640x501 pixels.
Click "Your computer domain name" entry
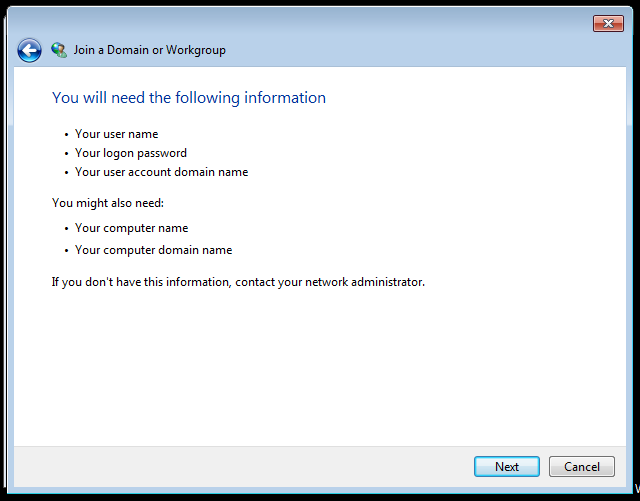153,250
